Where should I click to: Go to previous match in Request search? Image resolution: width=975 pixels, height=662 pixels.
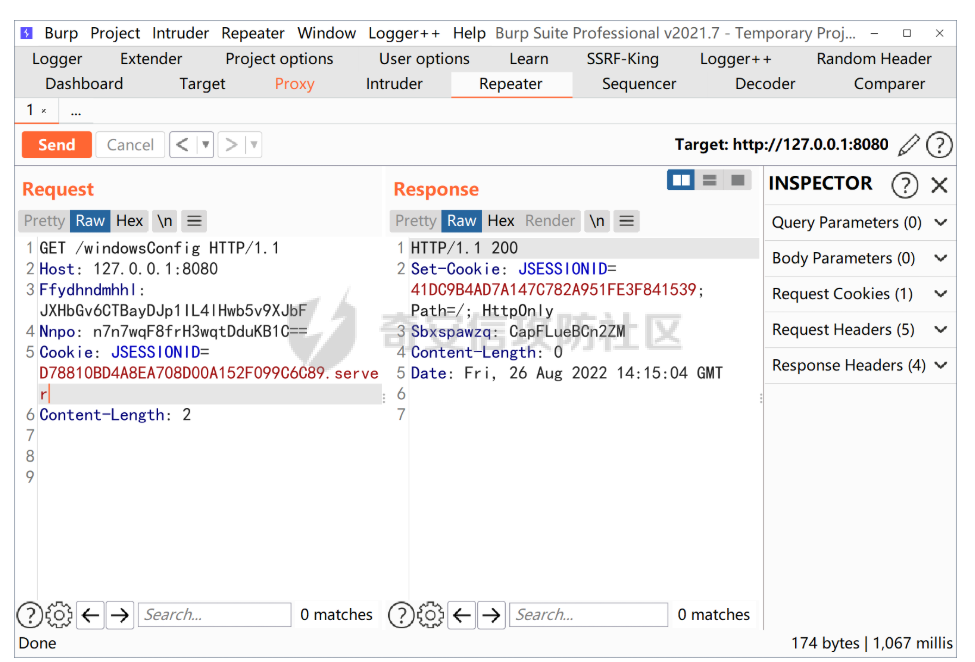click(91, 615)
